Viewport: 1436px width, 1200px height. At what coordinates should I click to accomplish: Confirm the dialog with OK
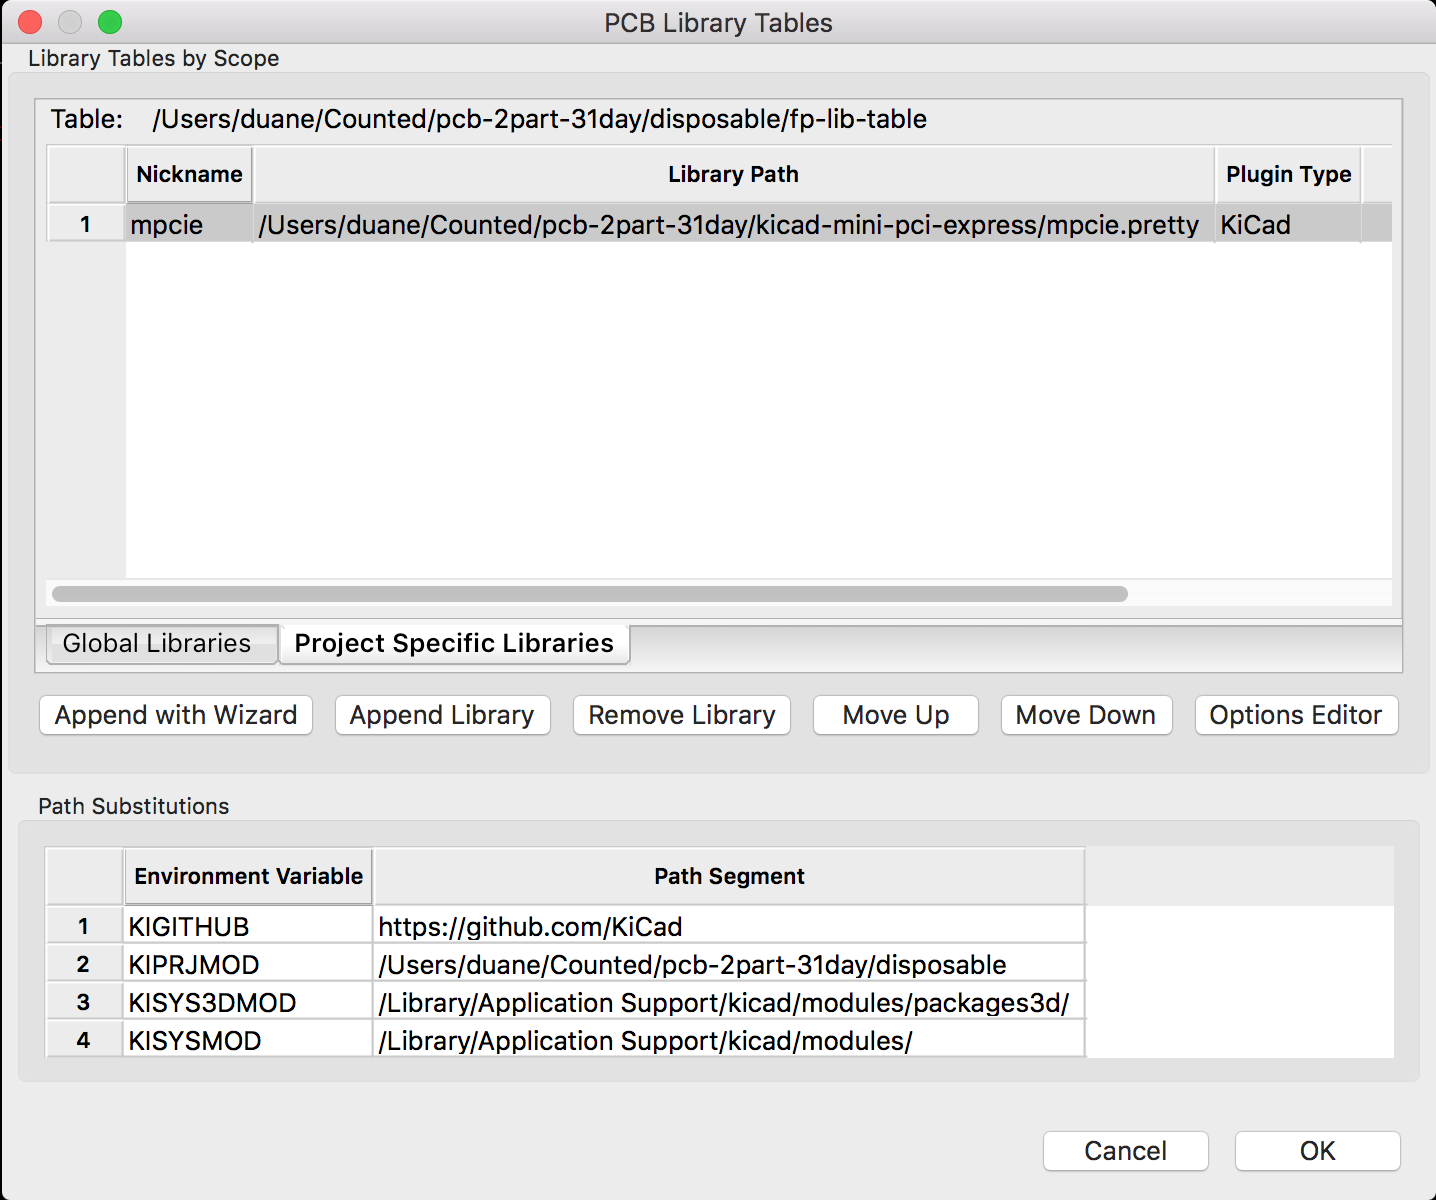coord(1317,1151)
